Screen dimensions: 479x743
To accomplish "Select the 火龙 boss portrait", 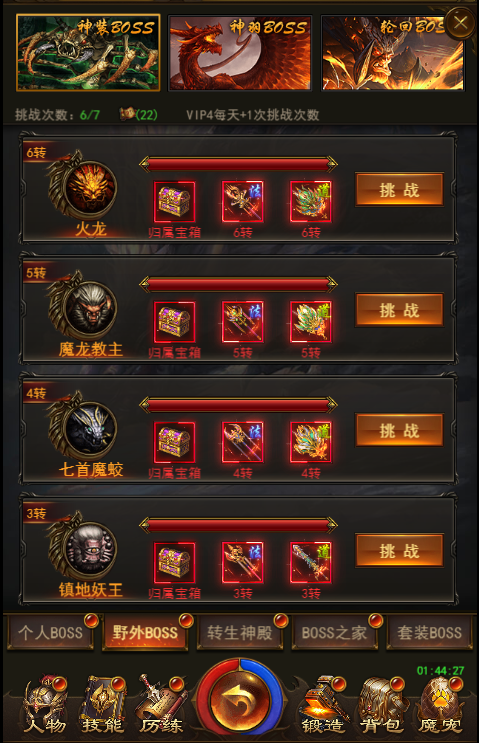I will [90, 188].
